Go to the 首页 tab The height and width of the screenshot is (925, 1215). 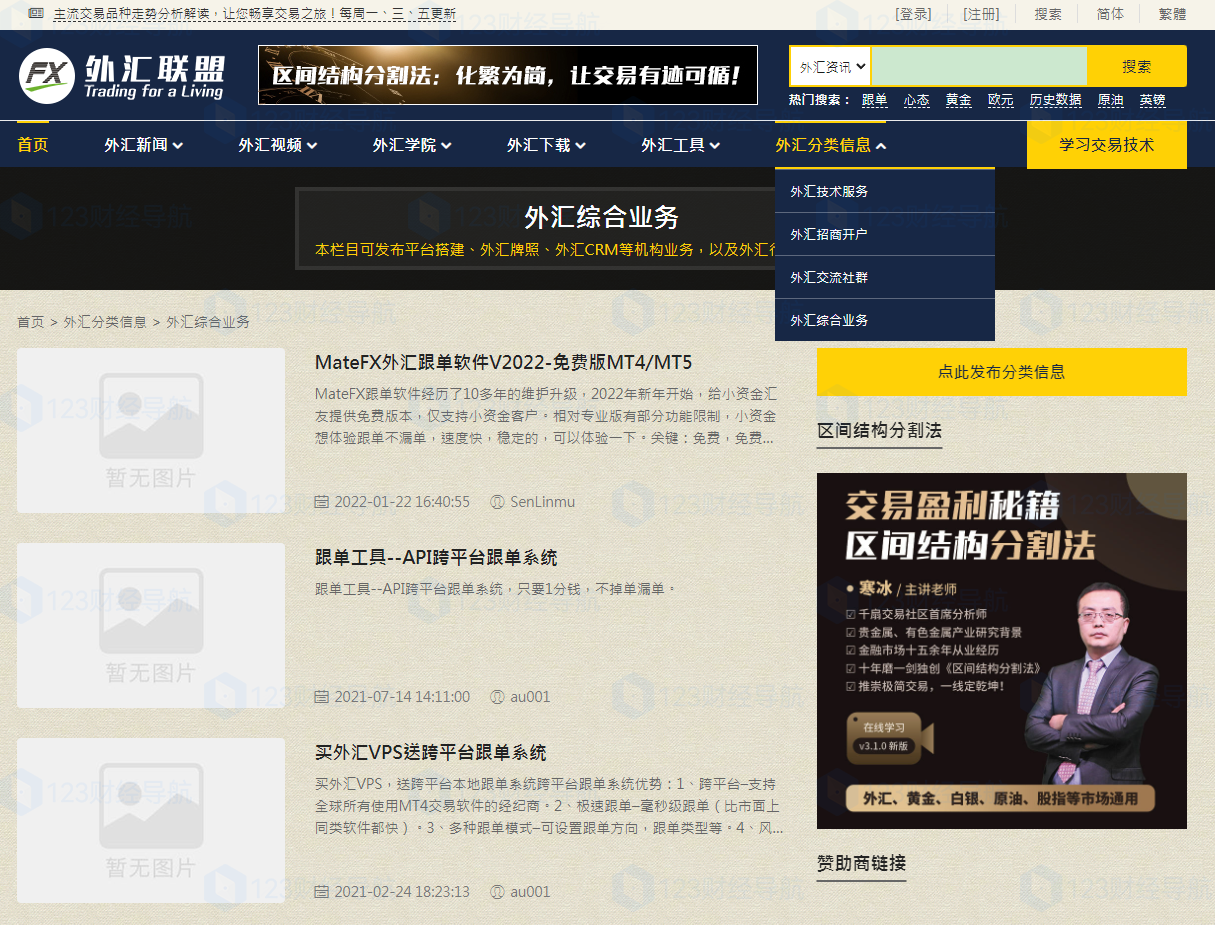tap(33, 145)
